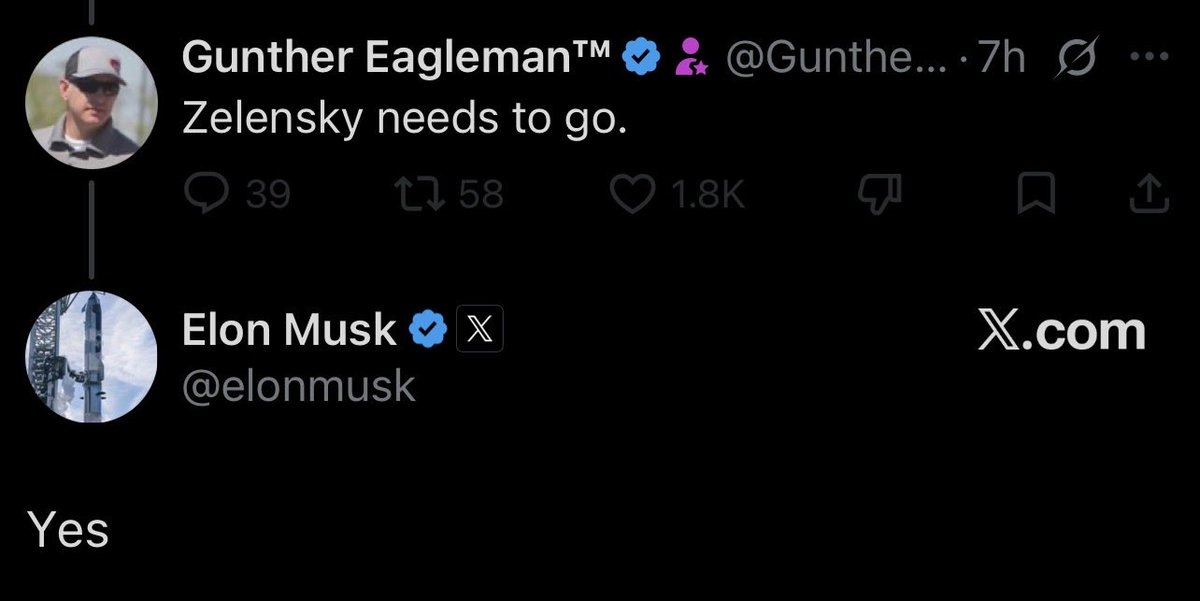Open the share icon on Gunther's tweet

click(1149, 194)
